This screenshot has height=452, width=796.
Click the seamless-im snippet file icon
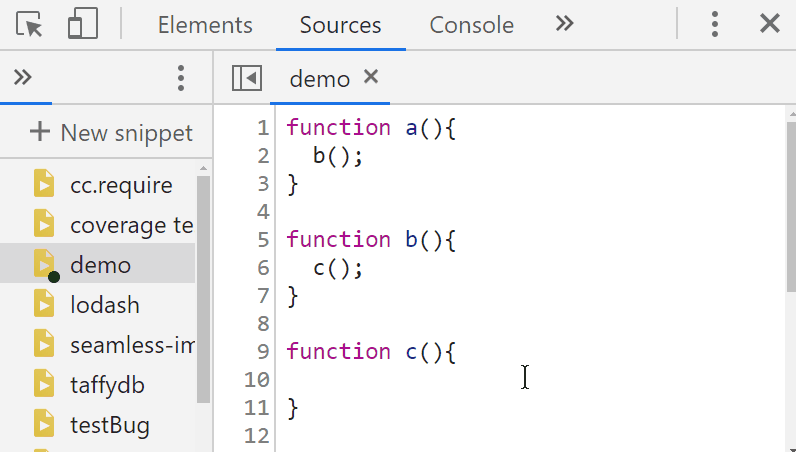pos(44,344)
